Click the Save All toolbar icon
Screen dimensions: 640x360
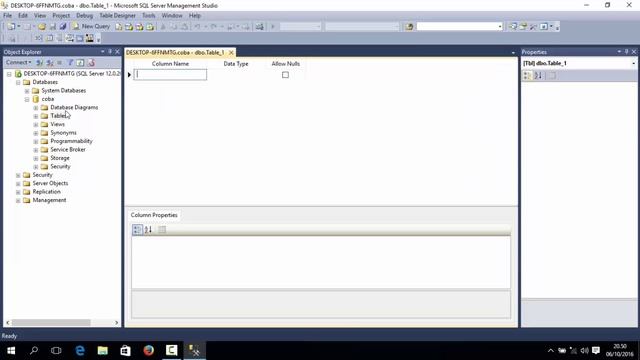(x=63, y=27)
